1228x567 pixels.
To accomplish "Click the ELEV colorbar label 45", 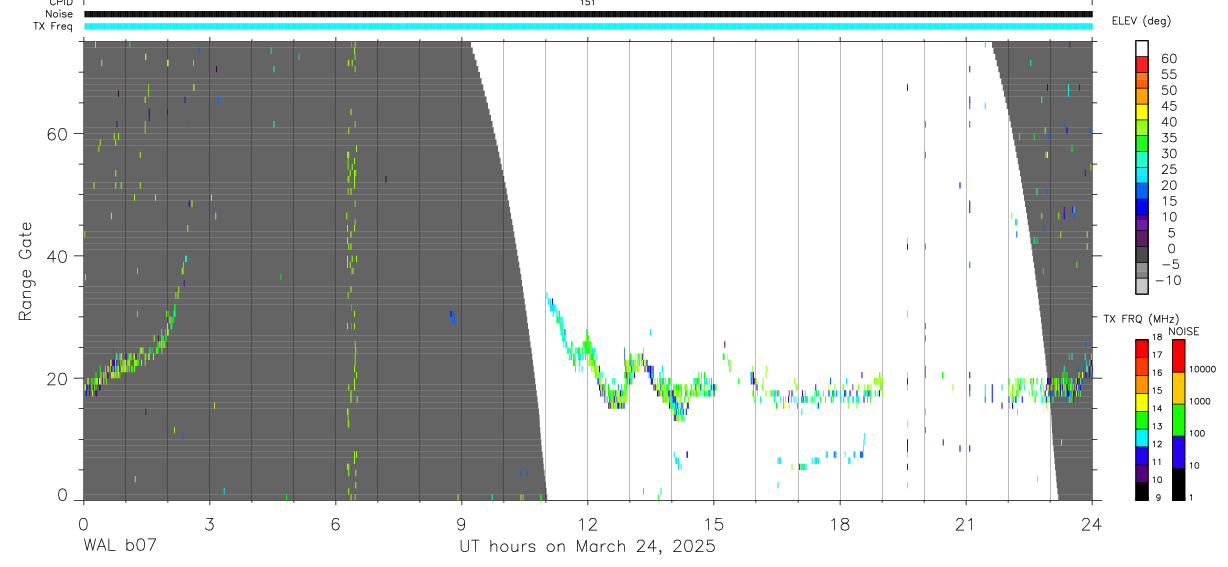I will point(1167,106).
